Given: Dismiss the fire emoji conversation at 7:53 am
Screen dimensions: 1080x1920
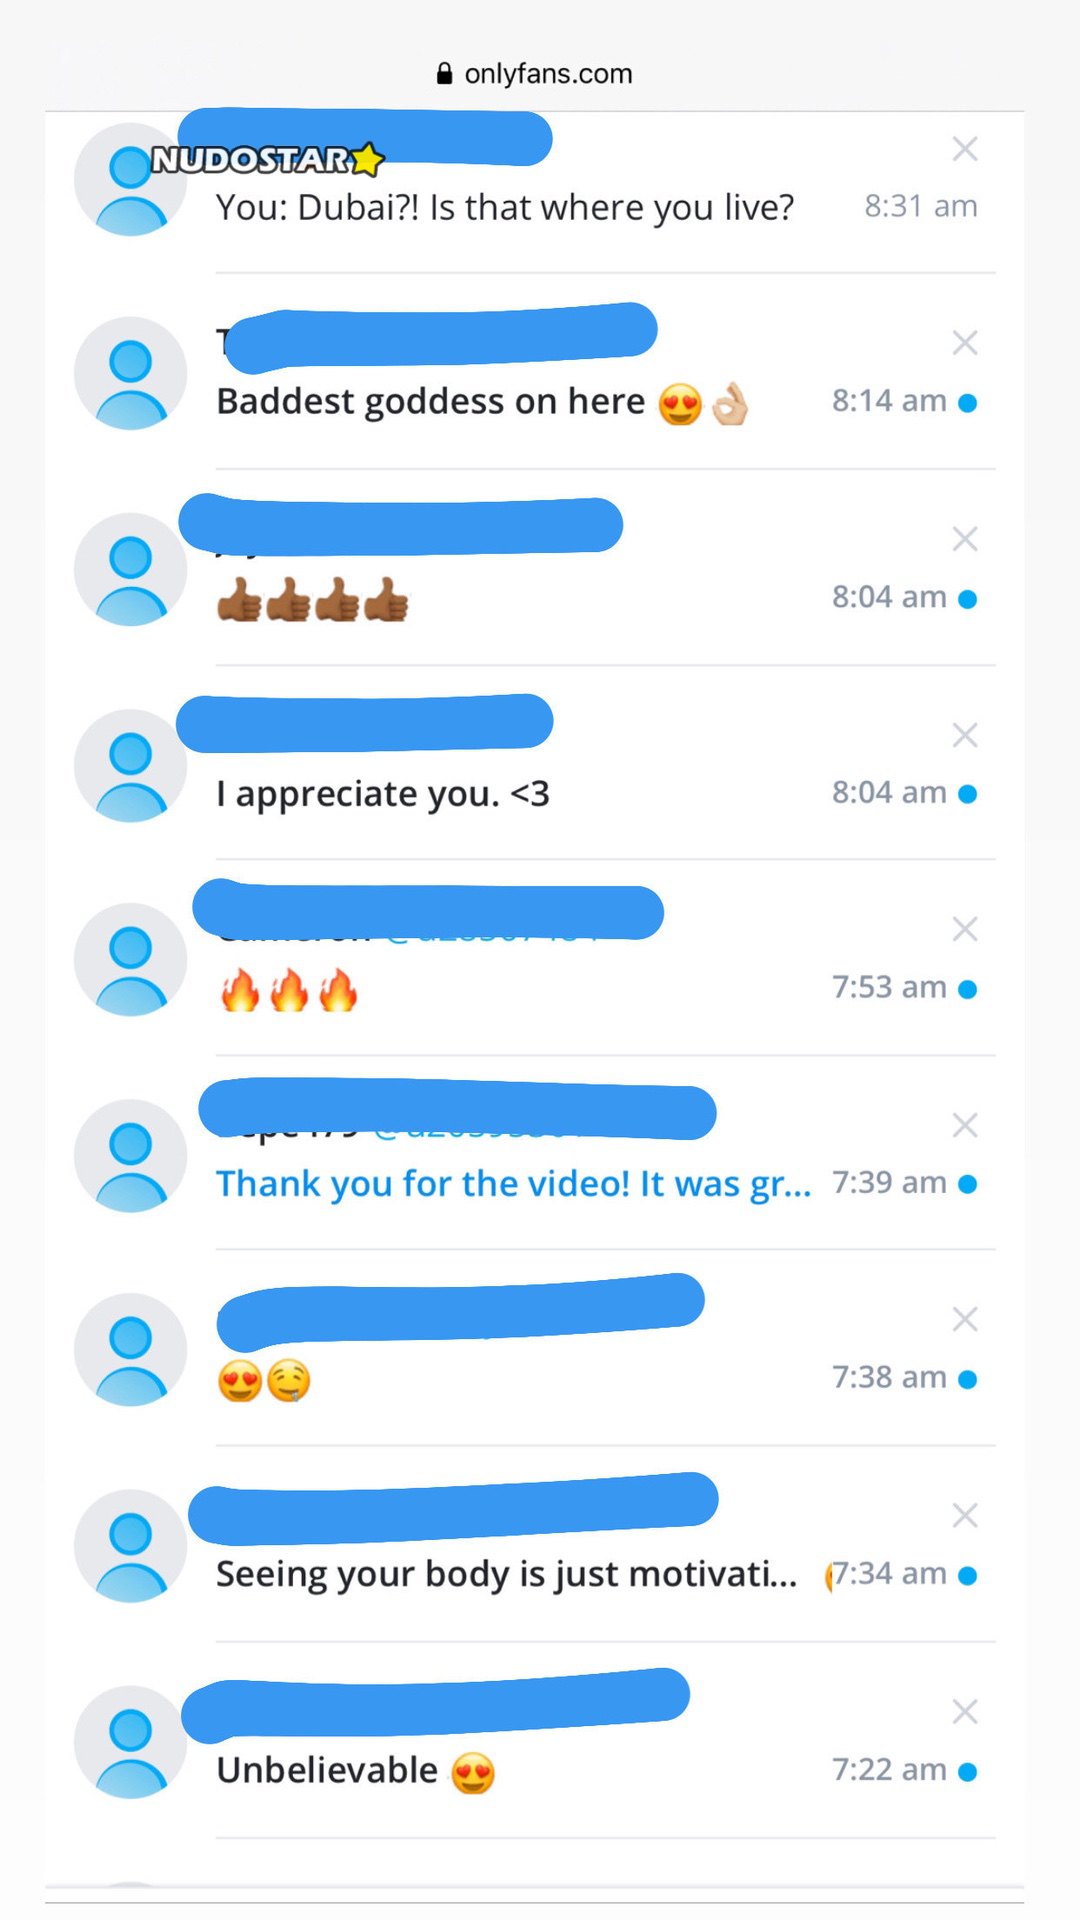Looking at the screenshot, I should pyautogui.click(x=965, y=929).
